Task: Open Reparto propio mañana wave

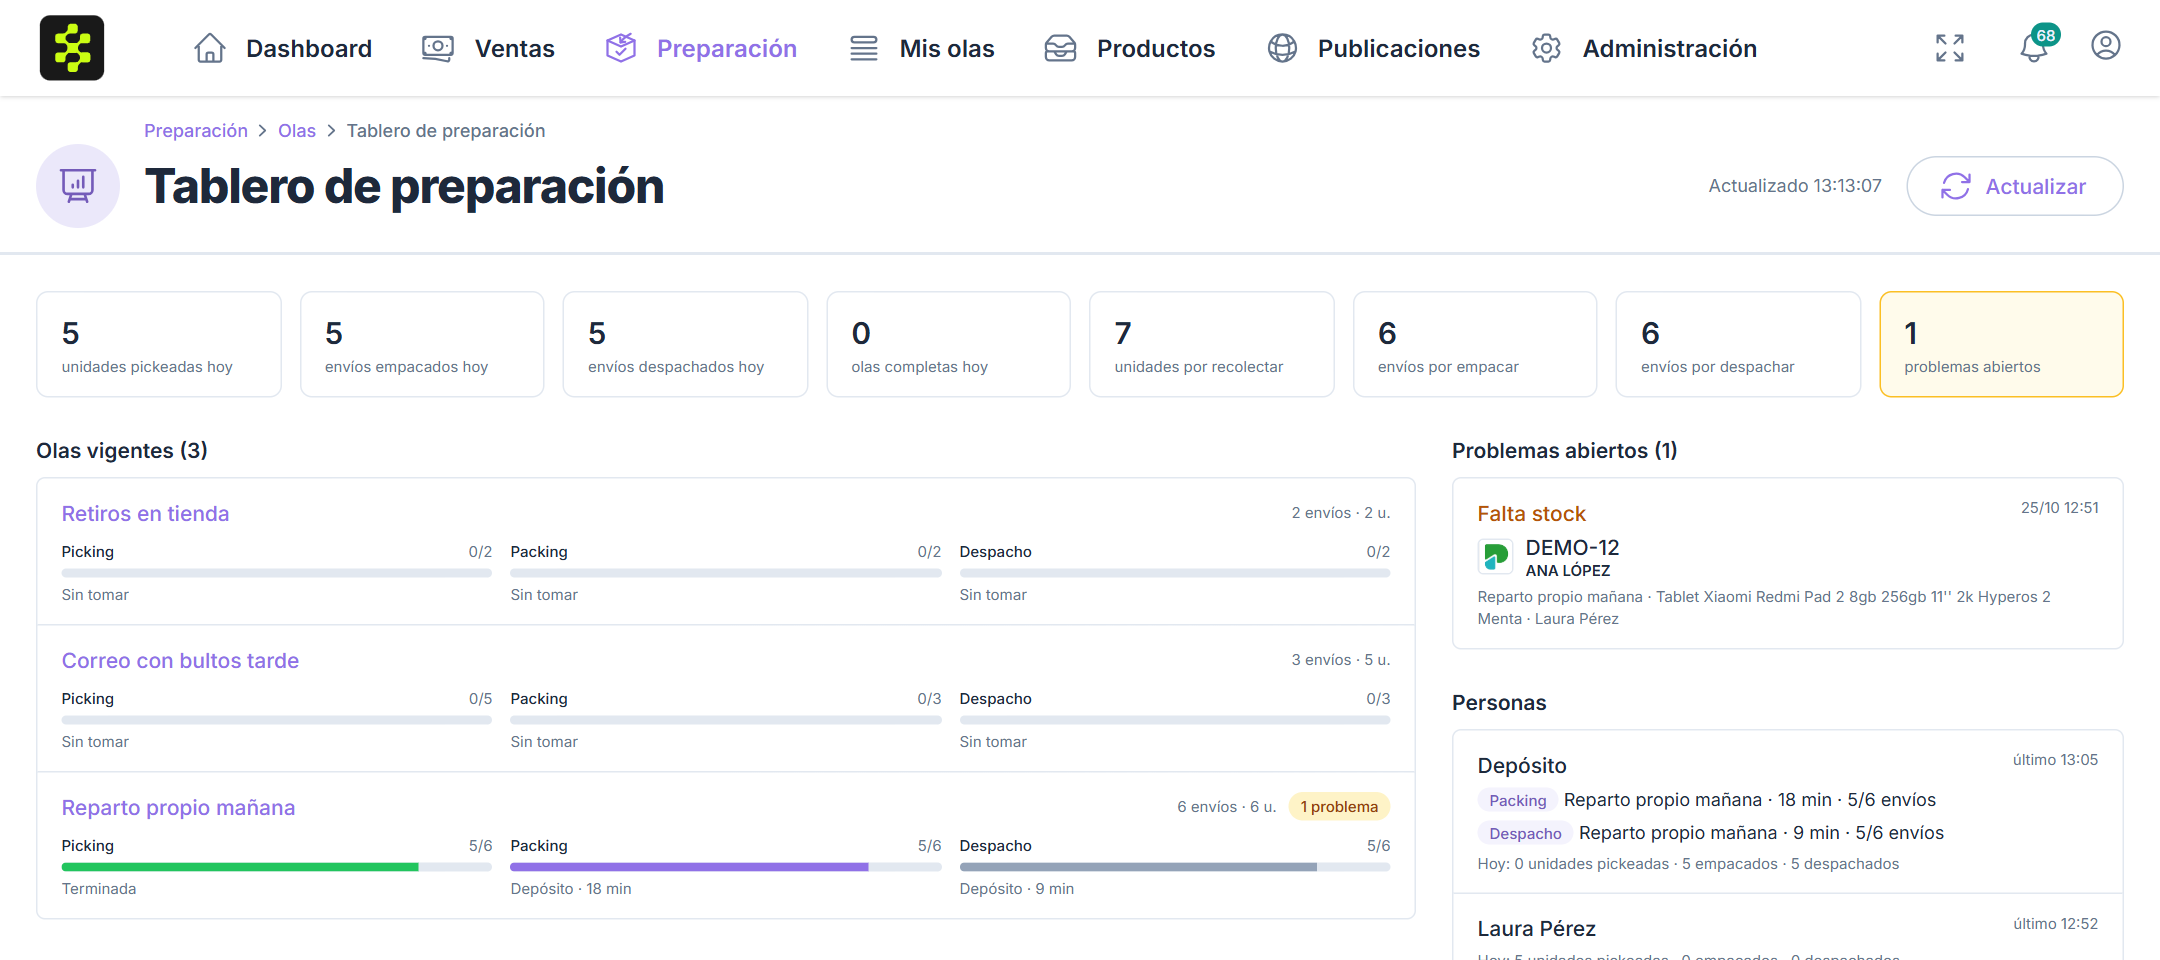Action: (179, 808)
